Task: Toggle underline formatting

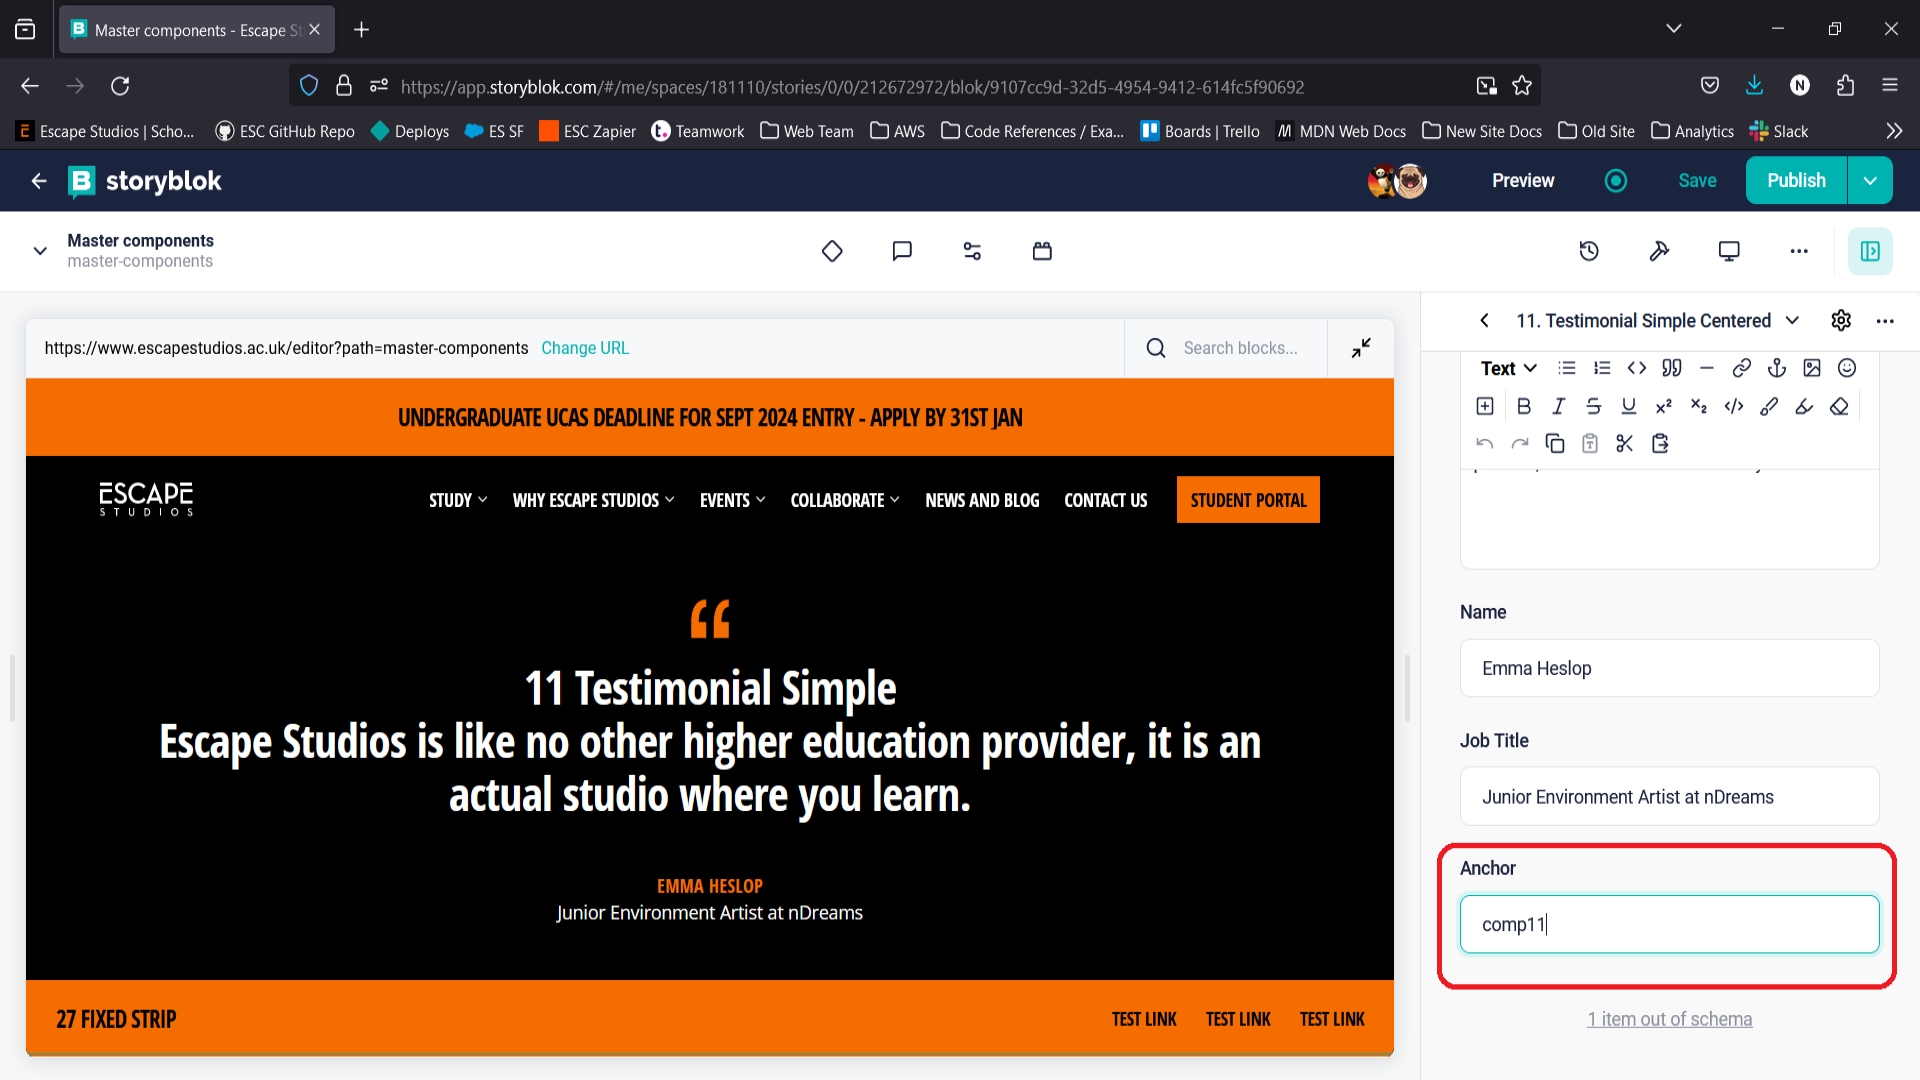Action: [x=1629, y=406]
